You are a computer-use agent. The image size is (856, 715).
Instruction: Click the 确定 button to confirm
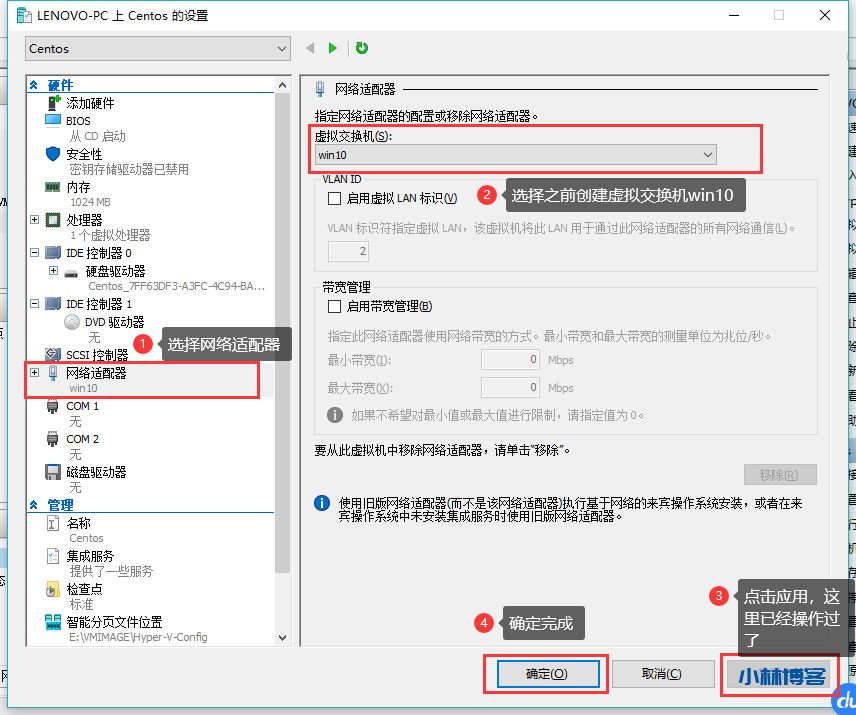(545, 673)
